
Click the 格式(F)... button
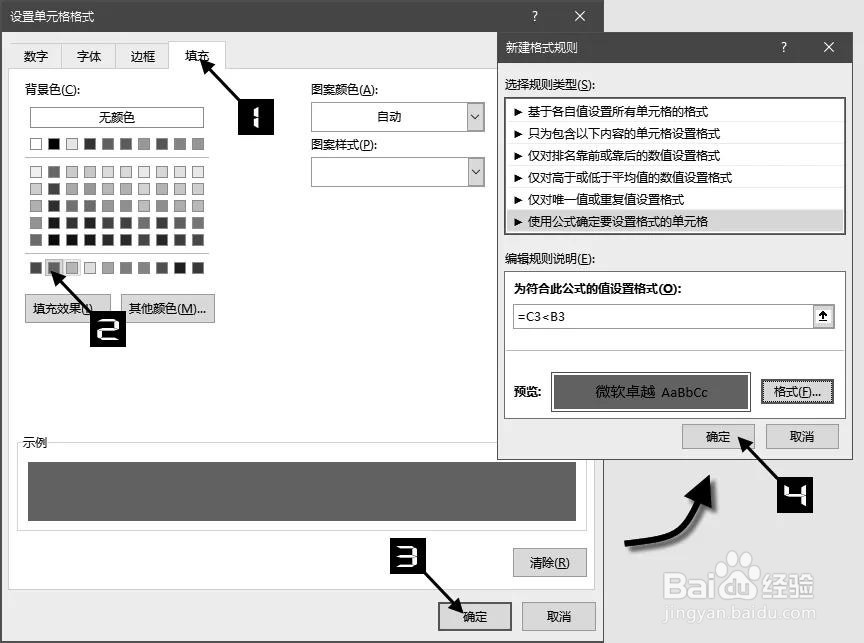click(x=797, y=392)
